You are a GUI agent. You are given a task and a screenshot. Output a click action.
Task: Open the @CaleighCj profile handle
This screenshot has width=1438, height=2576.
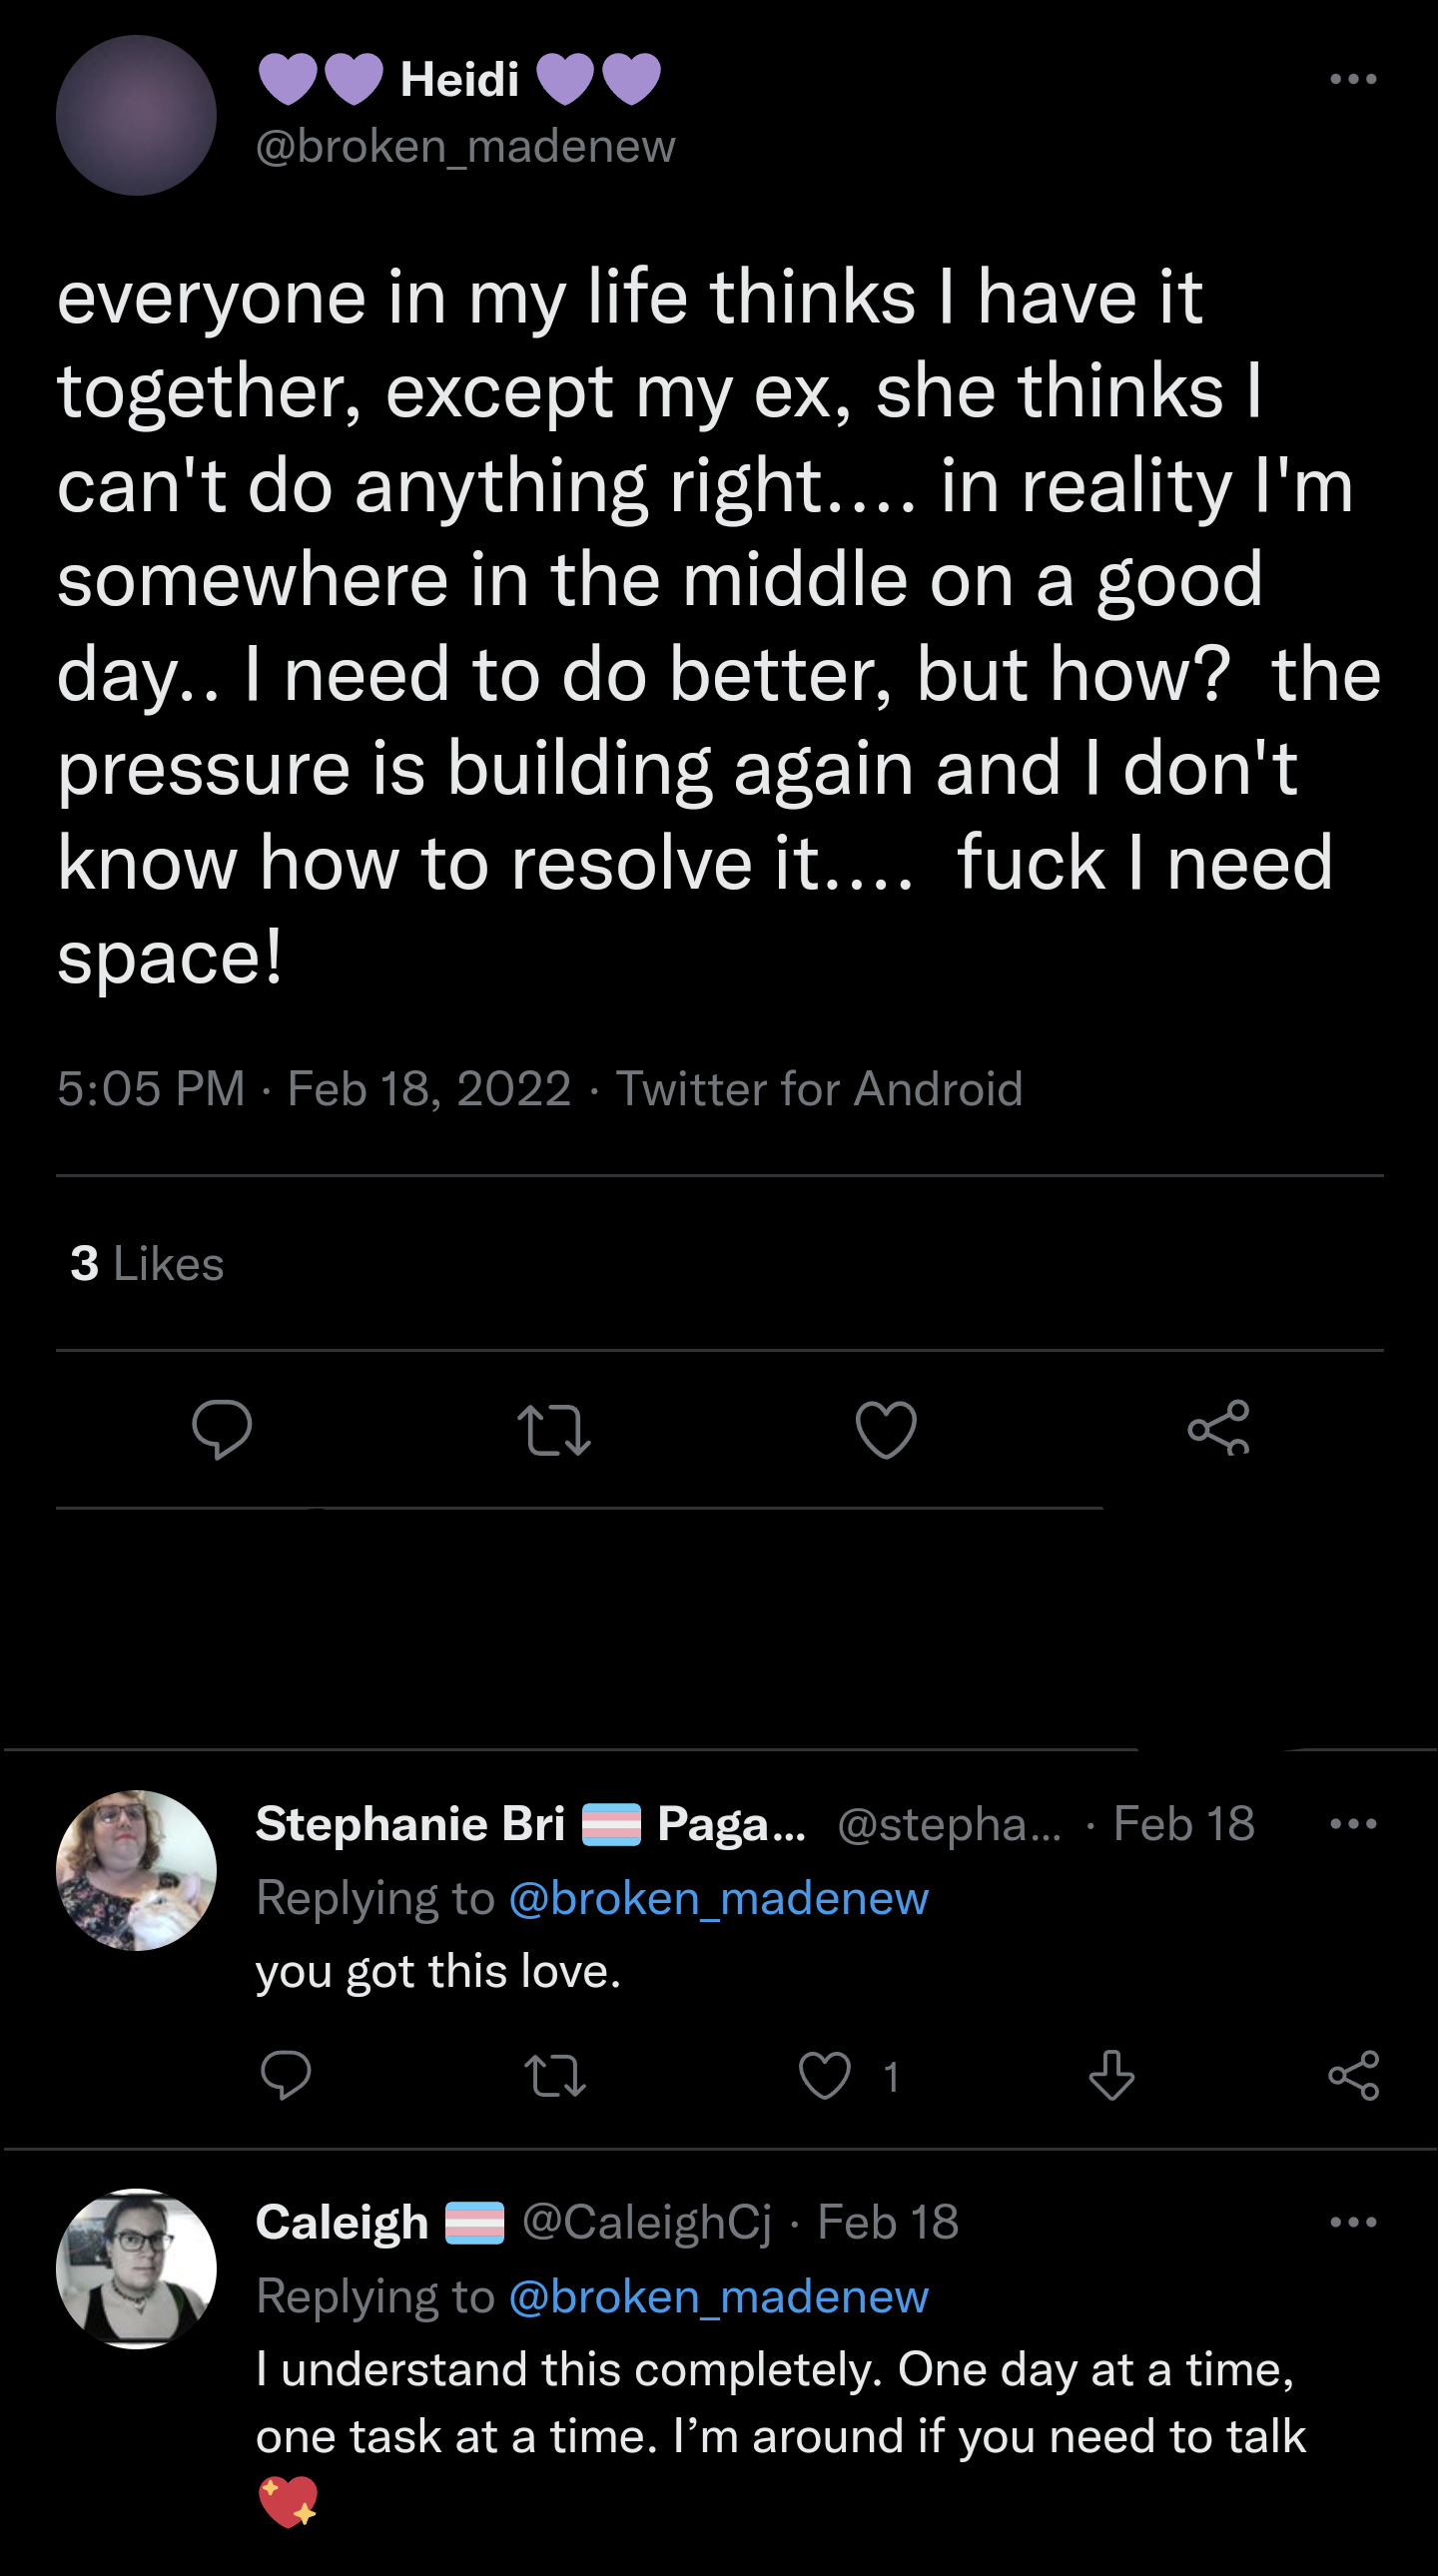click(x=646, y=2222)
